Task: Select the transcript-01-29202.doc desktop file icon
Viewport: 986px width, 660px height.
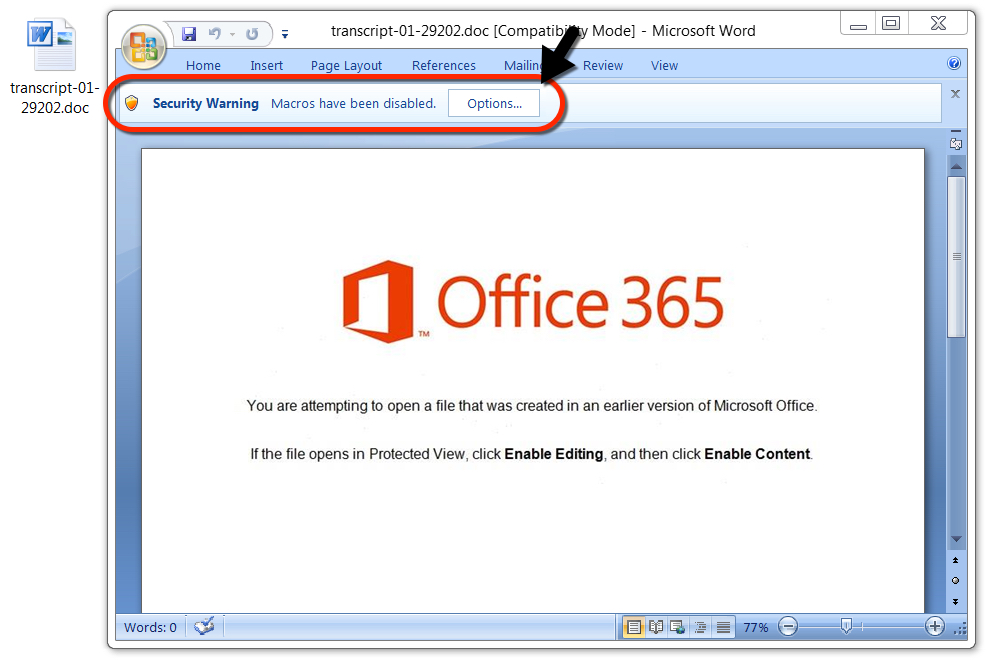Action: [x=53, y=67]
